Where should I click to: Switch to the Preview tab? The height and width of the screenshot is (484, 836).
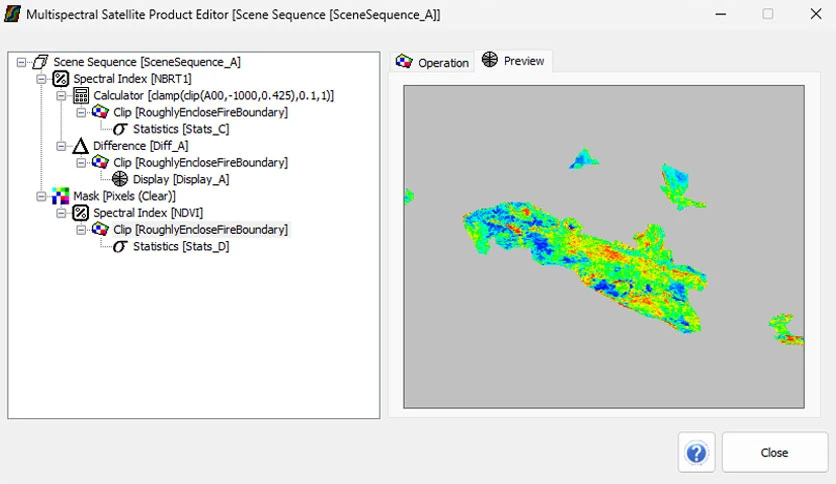pos(513,61)
